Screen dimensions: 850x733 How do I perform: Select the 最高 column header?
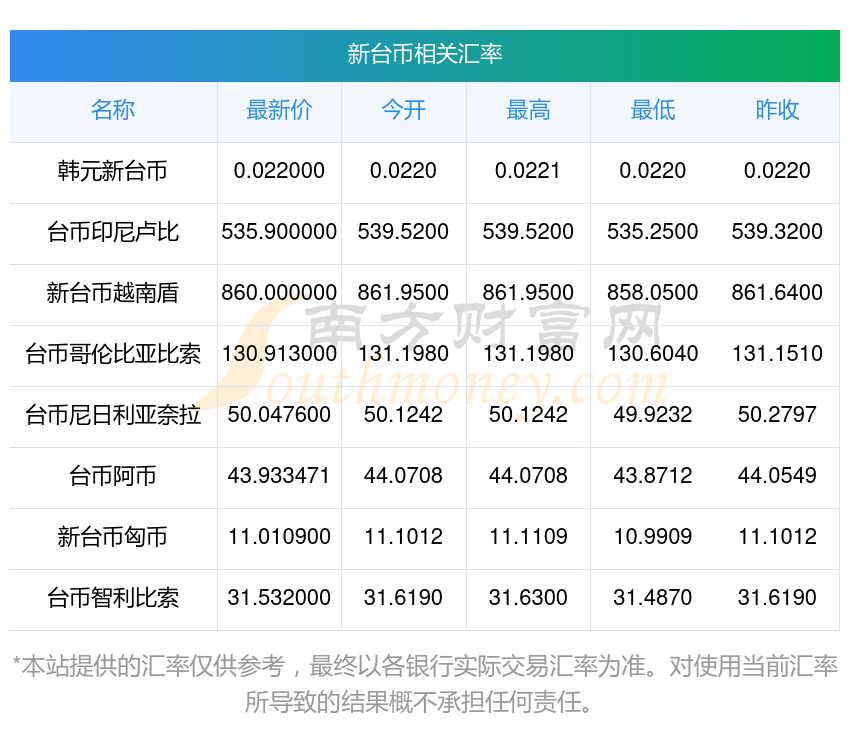click(x=528, y=111)
